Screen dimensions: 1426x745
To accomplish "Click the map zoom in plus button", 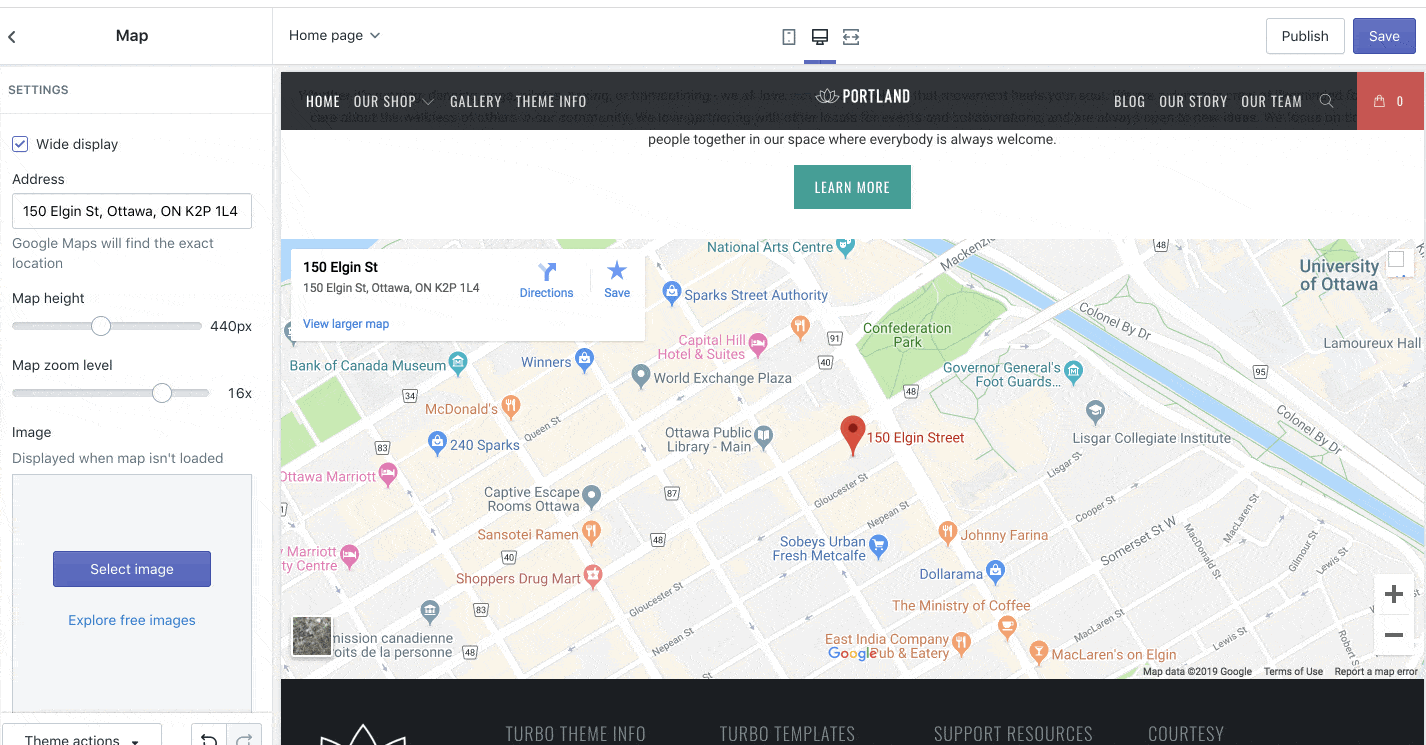I will click(1393, 595).
